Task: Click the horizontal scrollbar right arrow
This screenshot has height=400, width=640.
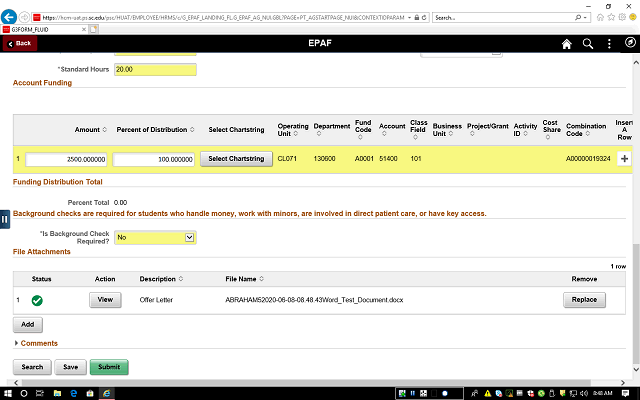Action: 623,383
